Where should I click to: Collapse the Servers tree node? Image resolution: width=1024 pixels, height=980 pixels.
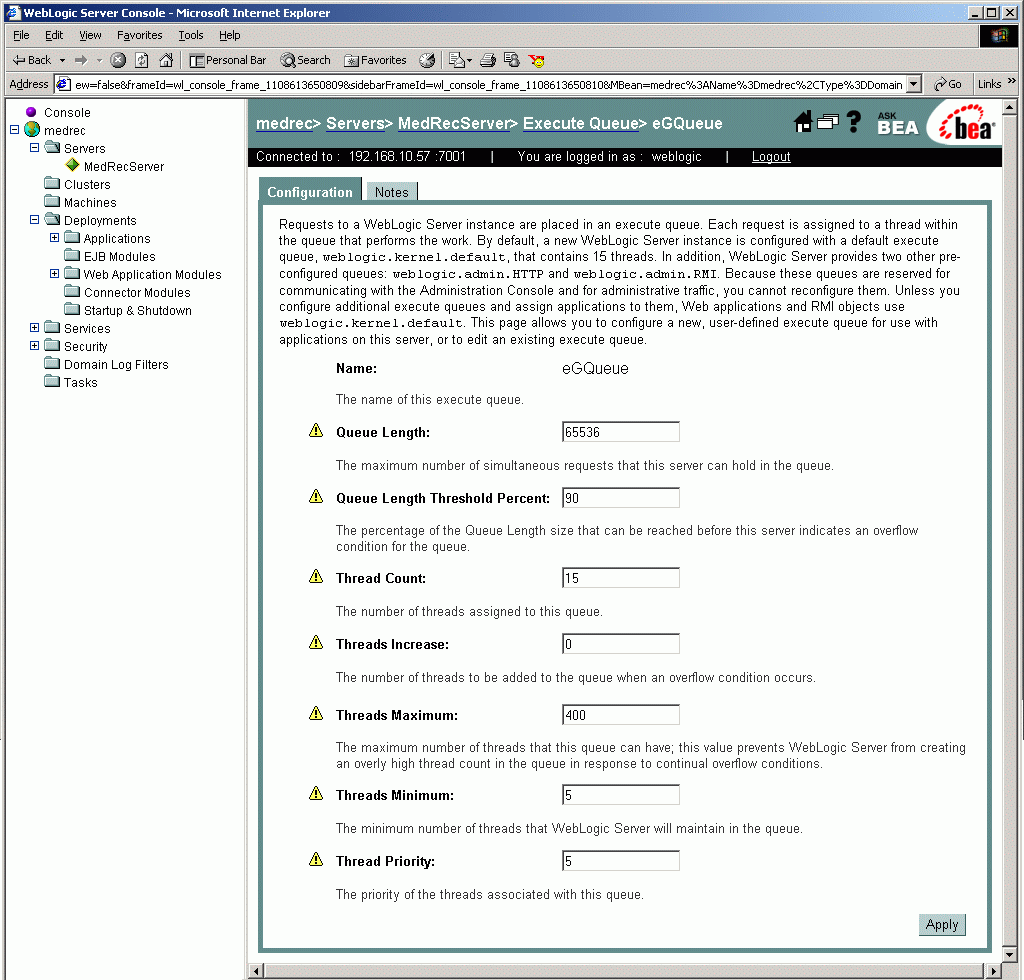pyautogui.click(x=35, y=148)
